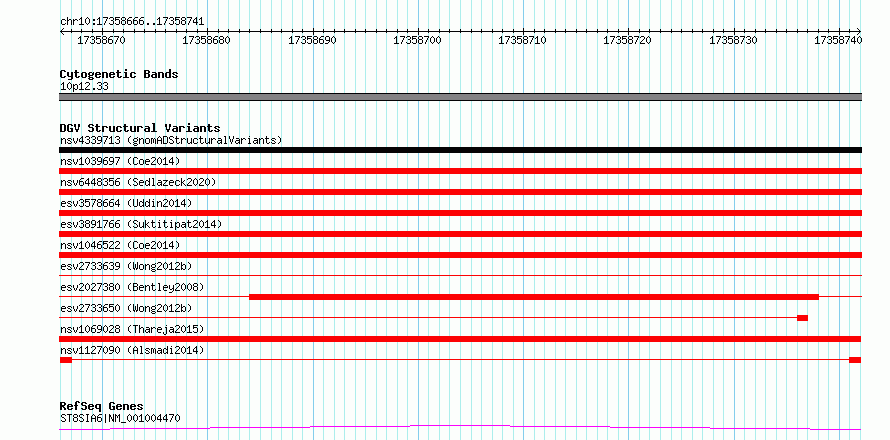The height and width of the screenshot is (440, 890).
Task: Select nsv1127090 (Alsmadi2014) label
Action: click(x=132, y=350)
